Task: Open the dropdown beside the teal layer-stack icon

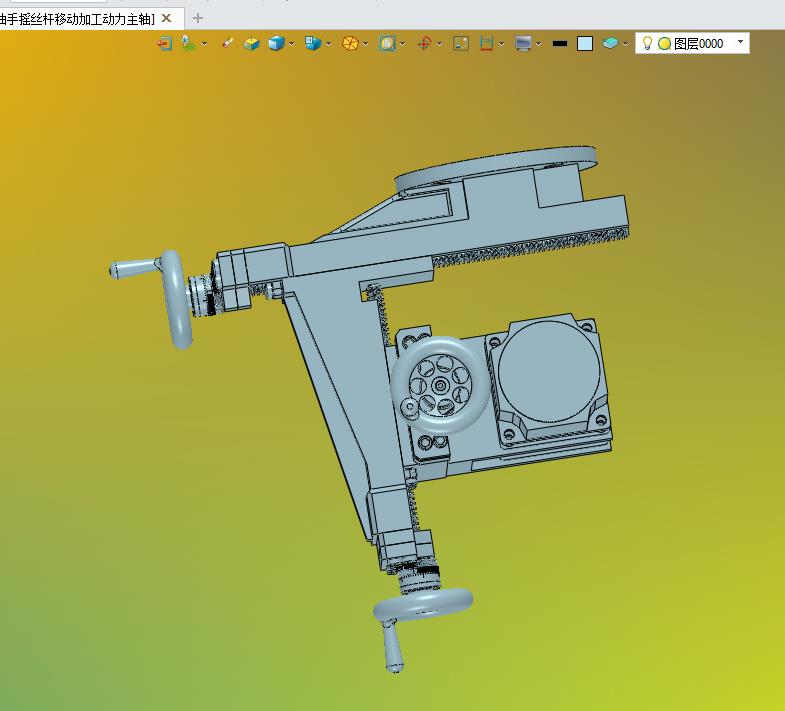Action: click(625, 44)
